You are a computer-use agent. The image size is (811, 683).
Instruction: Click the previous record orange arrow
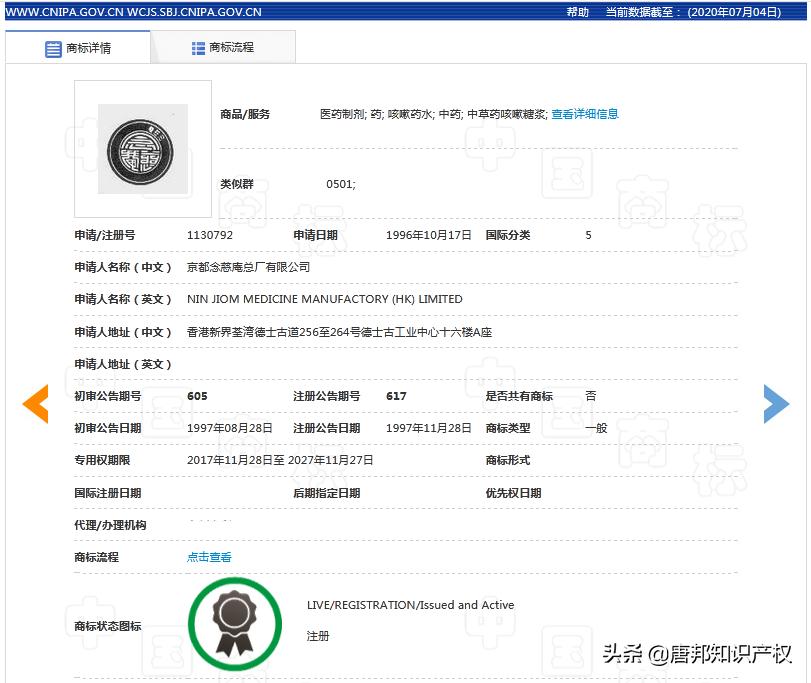pyautogui.click(x=35, y=403)
